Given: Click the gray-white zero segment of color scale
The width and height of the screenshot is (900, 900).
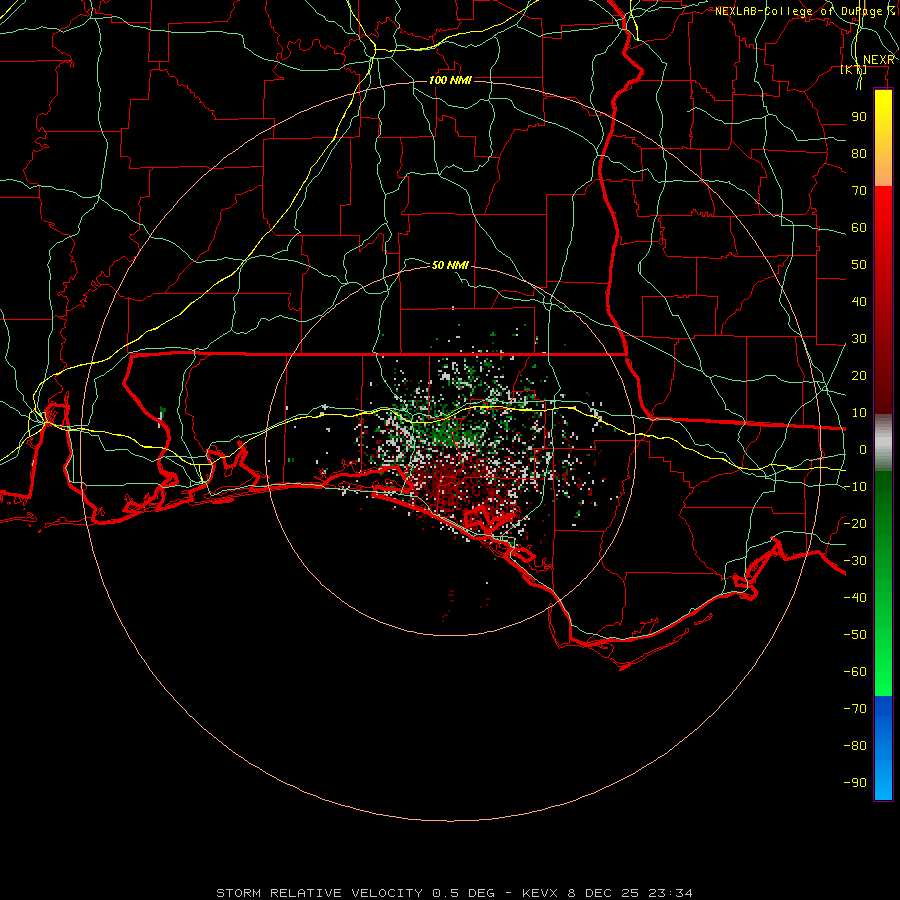Looking at the screenshot, I should [x=883, y=443].
